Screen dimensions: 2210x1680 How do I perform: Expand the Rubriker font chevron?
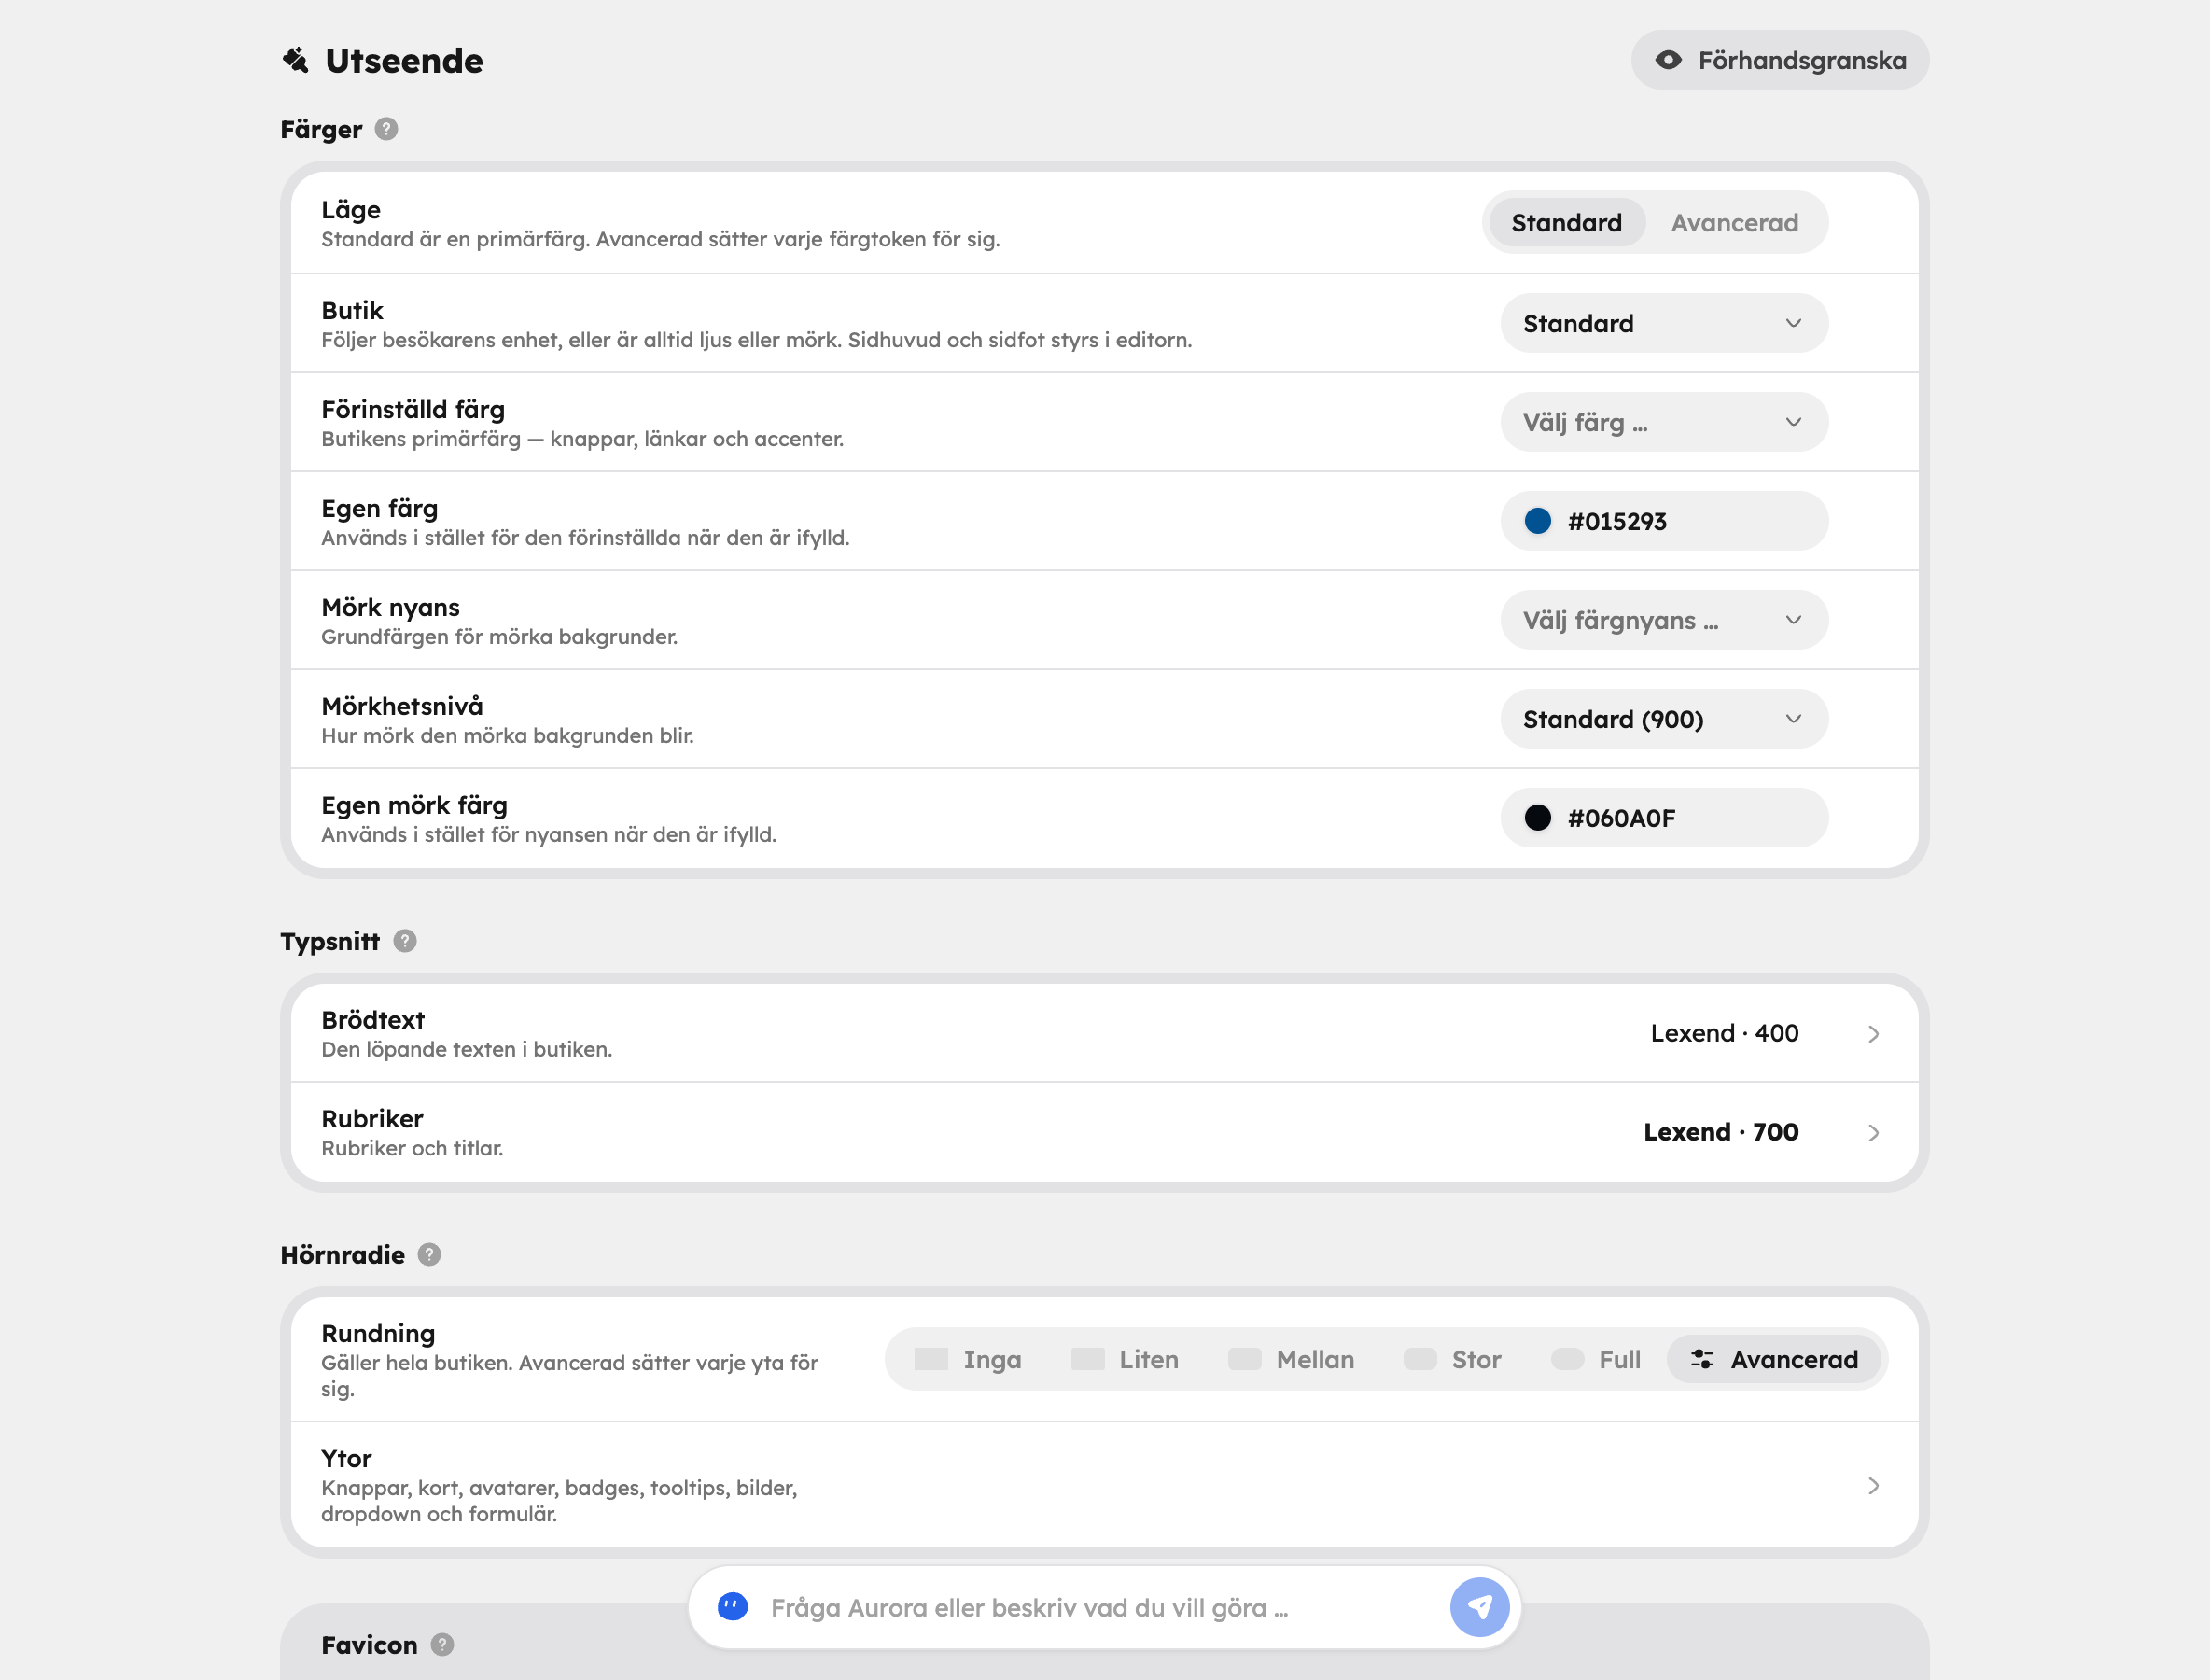click(x=1873, y=1132)
